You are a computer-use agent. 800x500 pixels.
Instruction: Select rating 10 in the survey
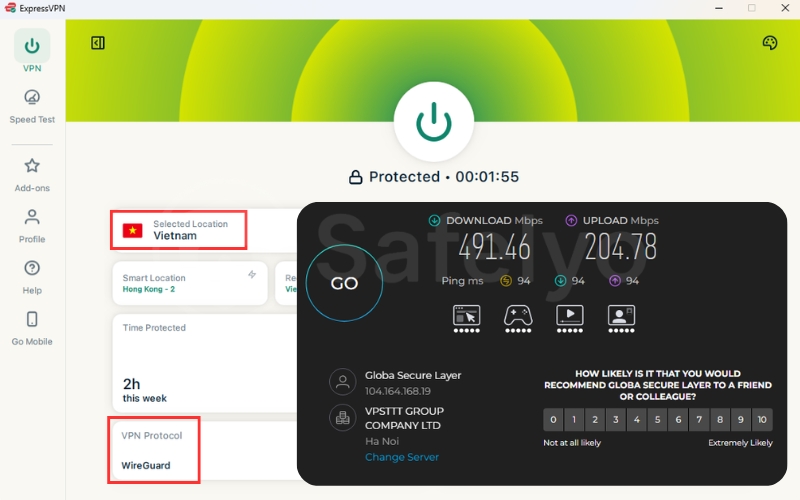762,419
